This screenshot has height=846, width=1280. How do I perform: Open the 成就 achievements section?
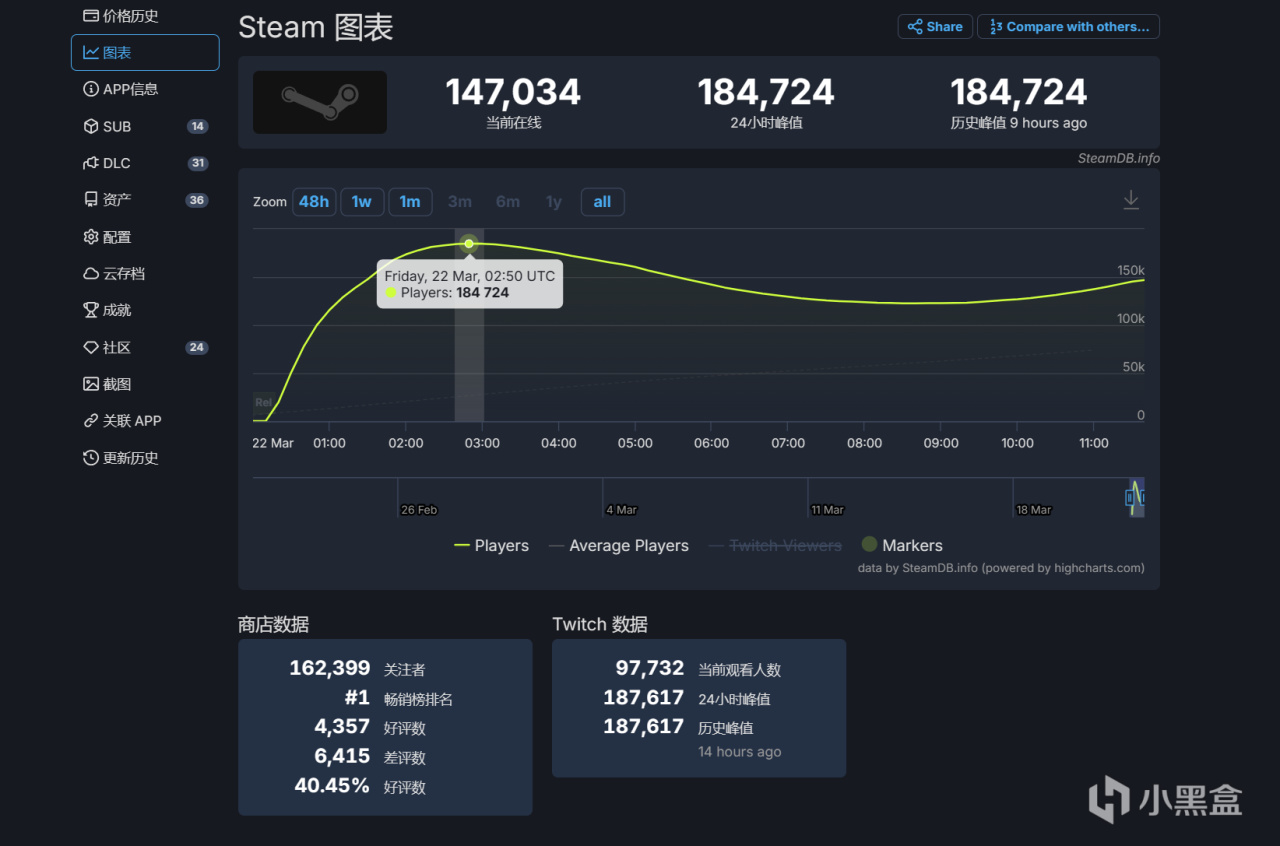(x=108, y=310)
